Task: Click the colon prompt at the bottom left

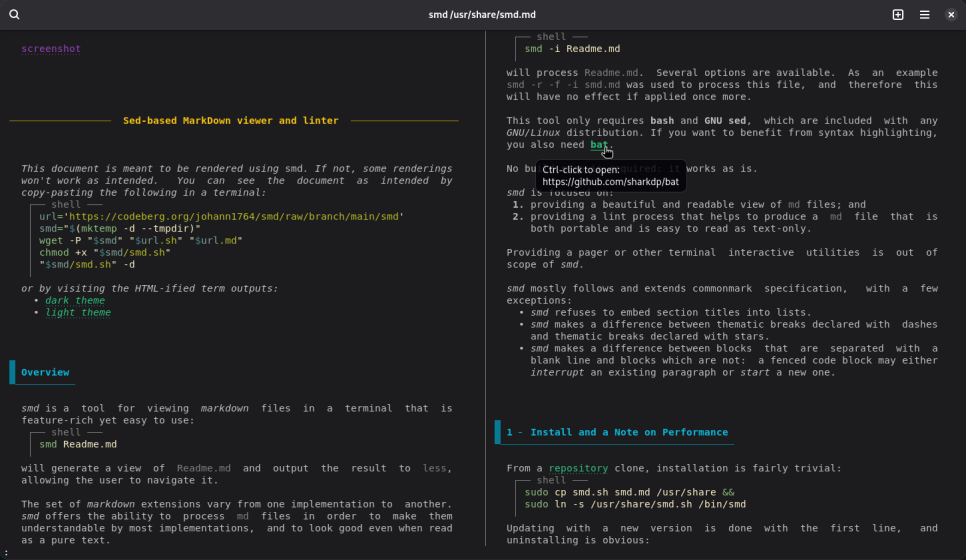Action: [x=5, y=553]
